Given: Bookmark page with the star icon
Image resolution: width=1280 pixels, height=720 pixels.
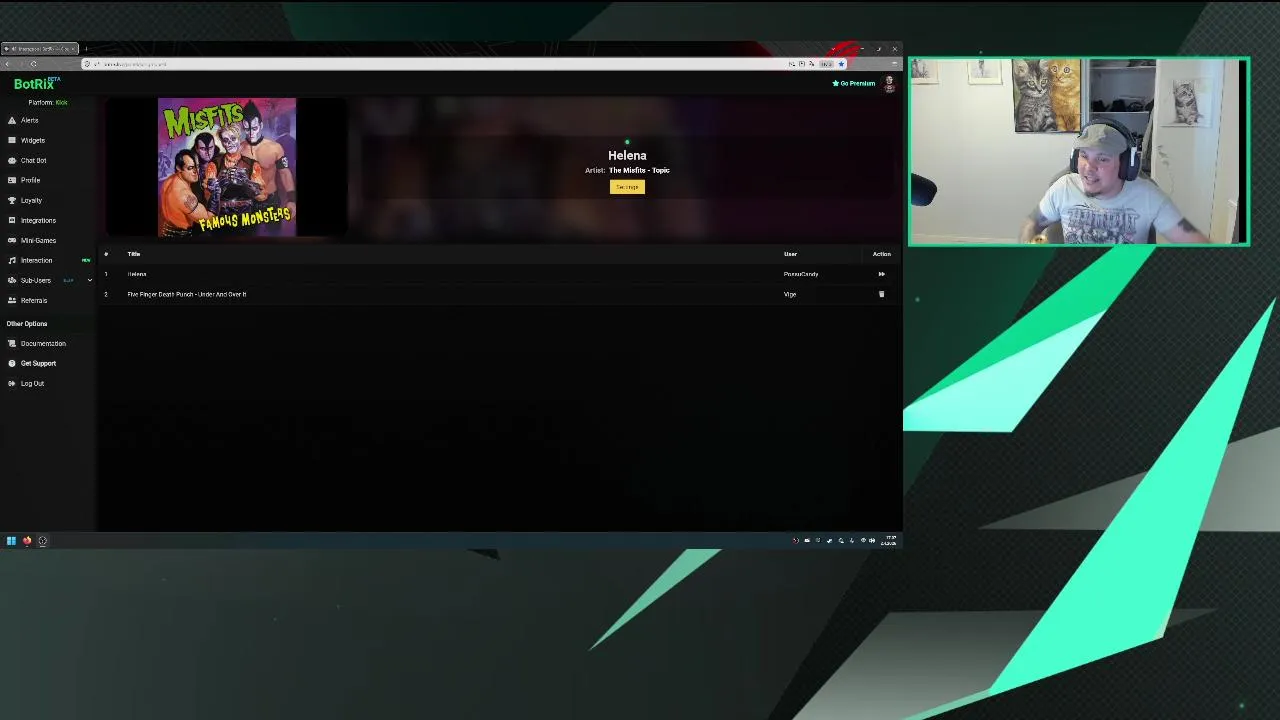Looking at the screenshot, I should [x=841, y=64].
